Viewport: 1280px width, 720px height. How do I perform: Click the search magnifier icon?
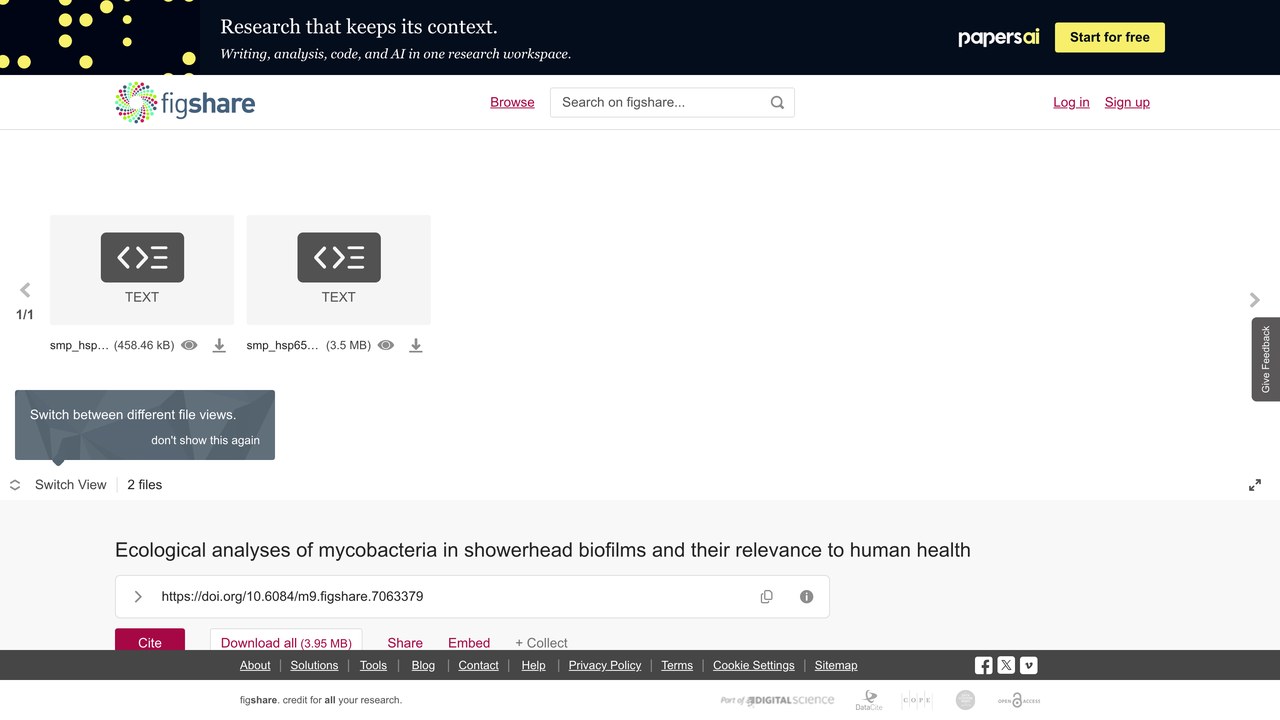click(x=777, y=102)
